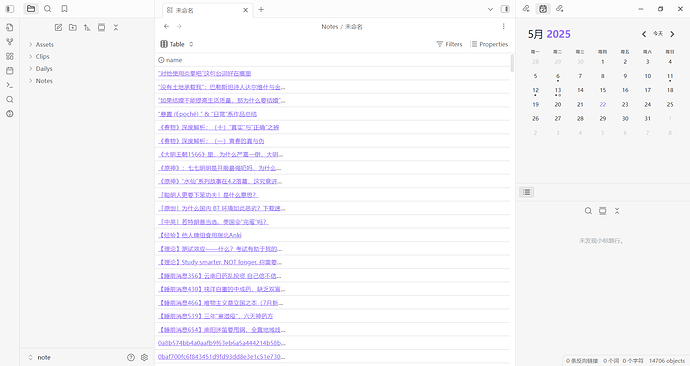The image size is (690, 366).
Task: Collapse all headings in outline panel
Action: 617,211
